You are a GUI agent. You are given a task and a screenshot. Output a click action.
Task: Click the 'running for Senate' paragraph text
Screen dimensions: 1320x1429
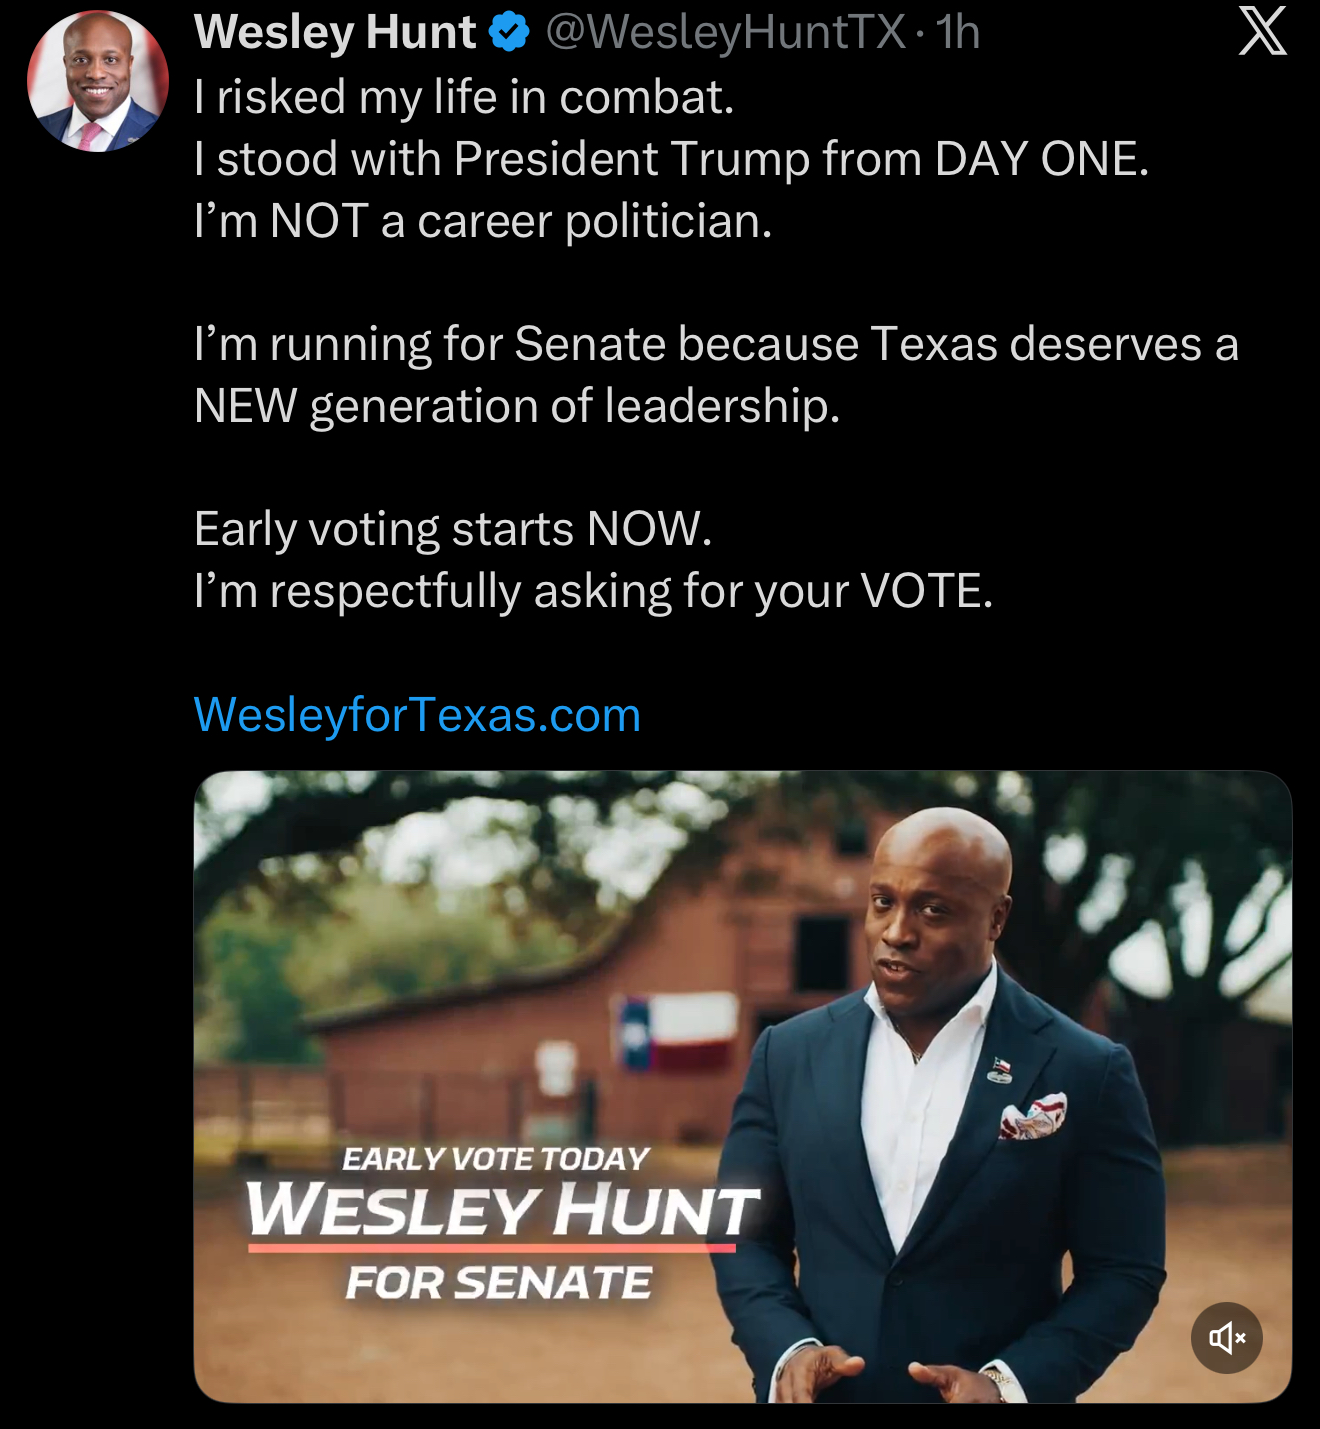(716, 375)
